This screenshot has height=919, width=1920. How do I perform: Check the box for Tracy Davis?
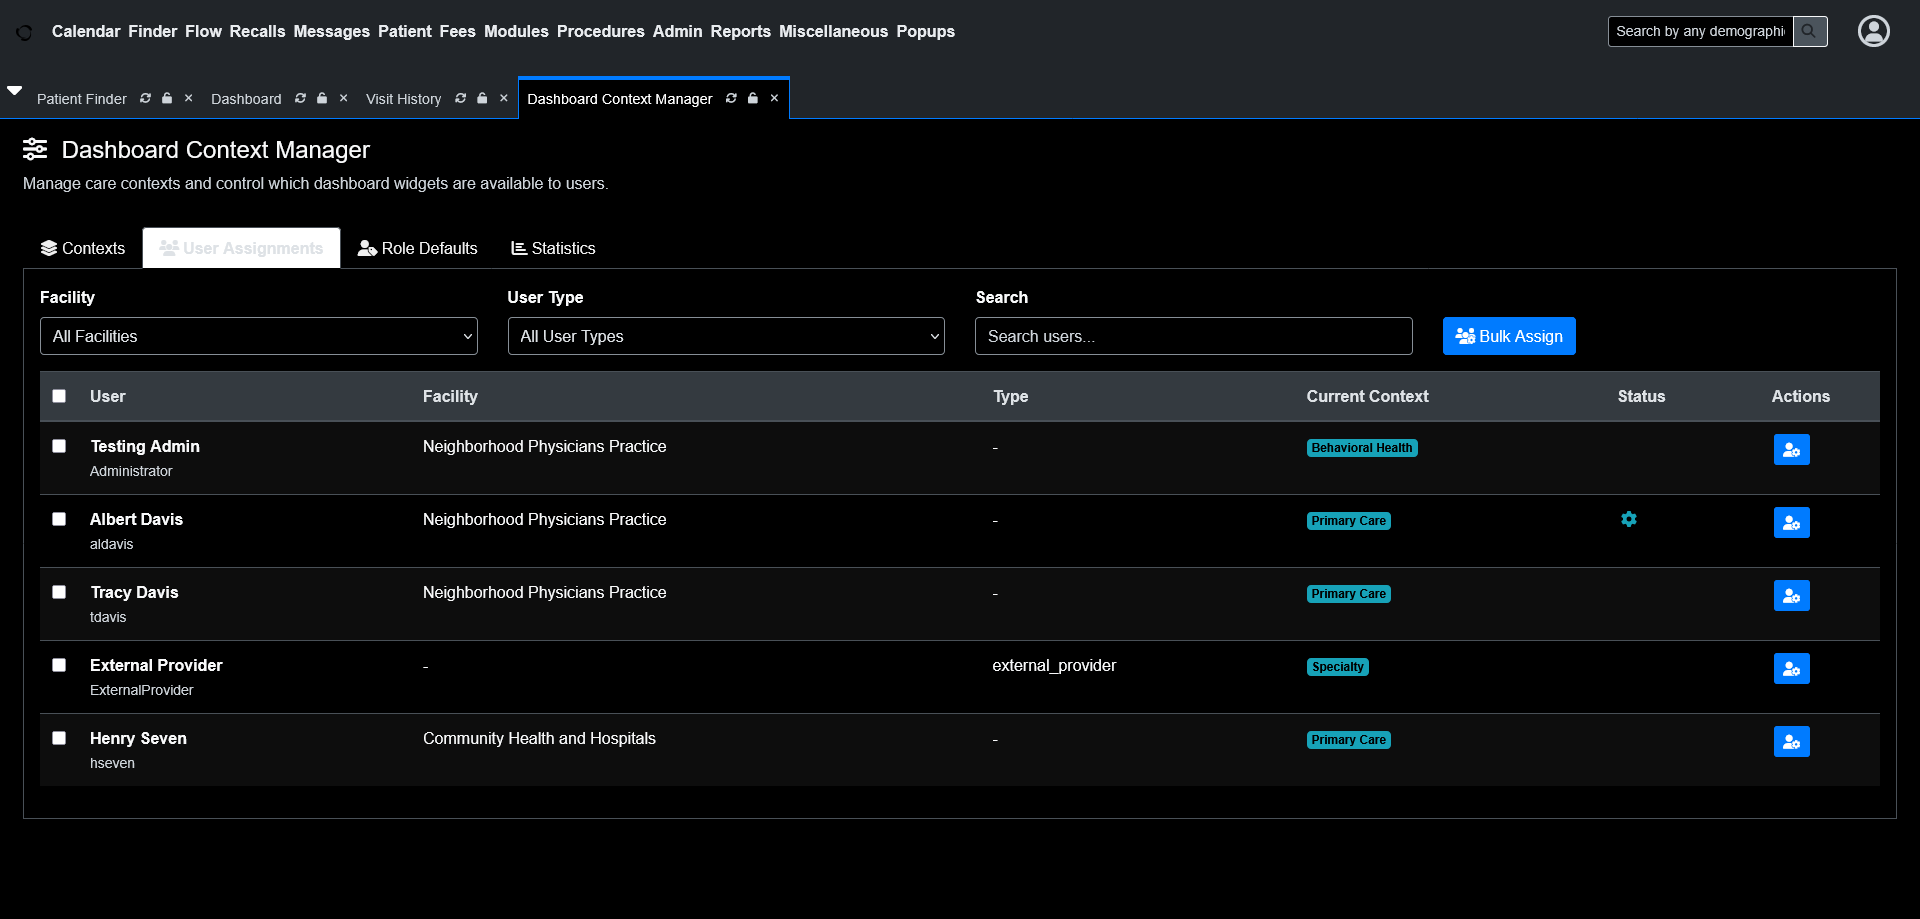coord(59,592)
